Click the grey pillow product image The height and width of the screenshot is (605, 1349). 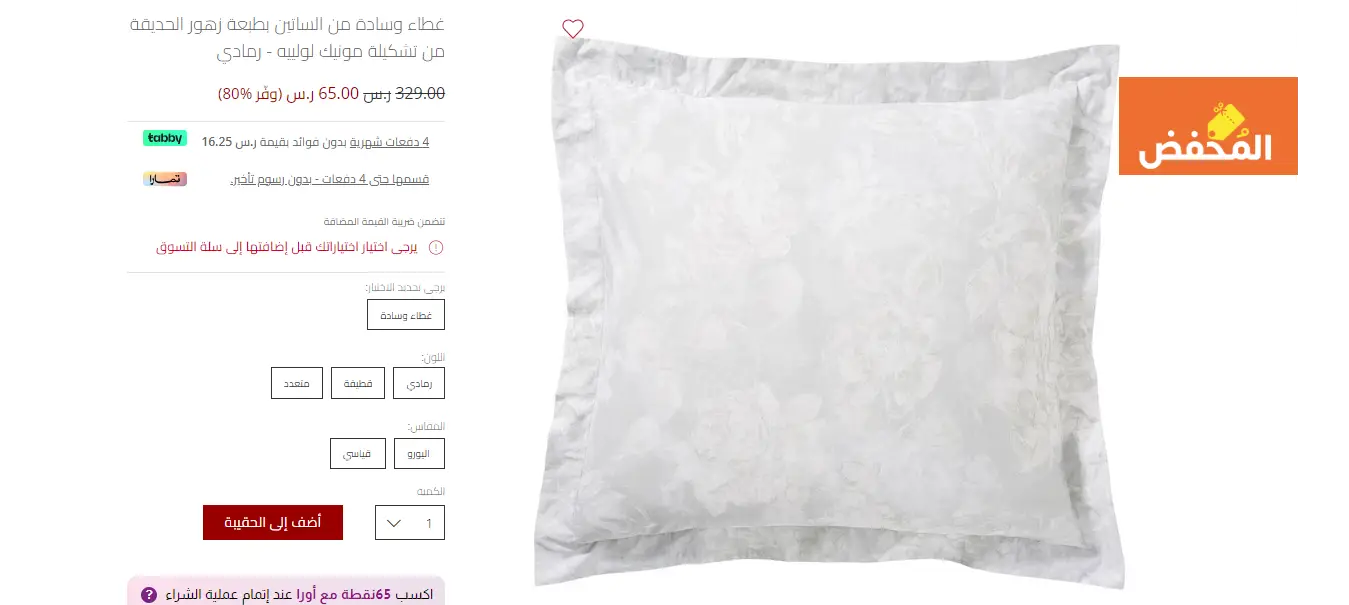[828, 315]
